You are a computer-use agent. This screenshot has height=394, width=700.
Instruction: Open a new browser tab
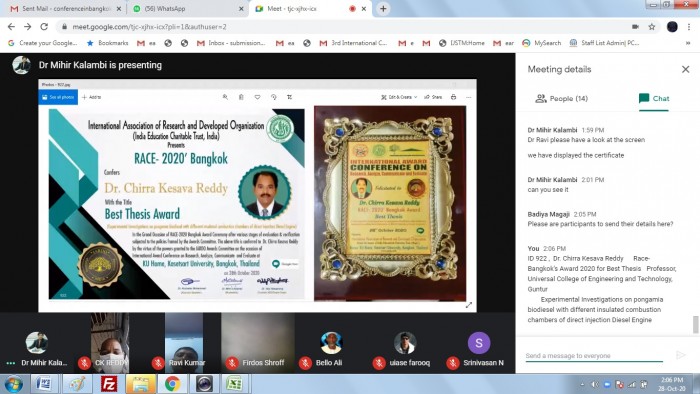383,8
